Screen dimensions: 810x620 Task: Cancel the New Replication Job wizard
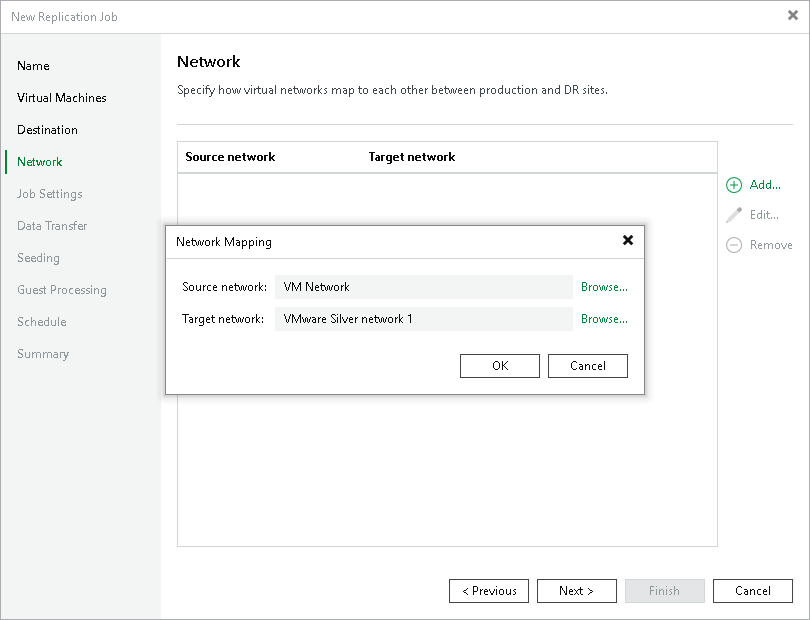(752, 590)
